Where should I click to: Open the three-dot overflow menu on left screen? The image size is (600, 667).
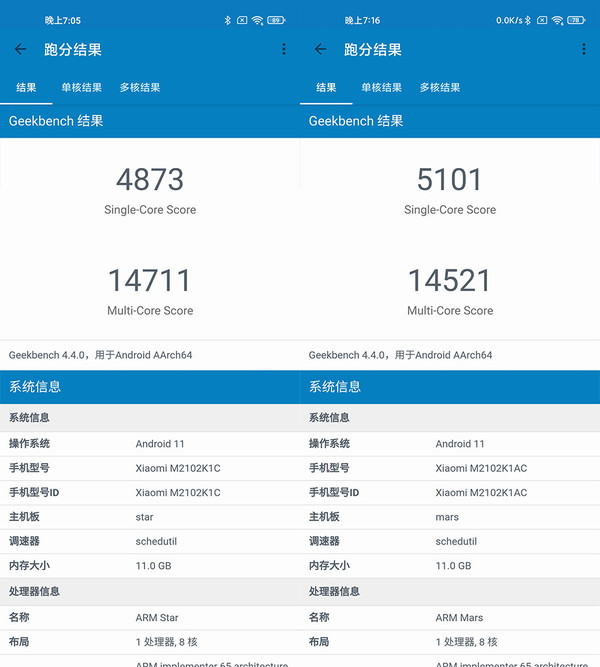(284, 49)
